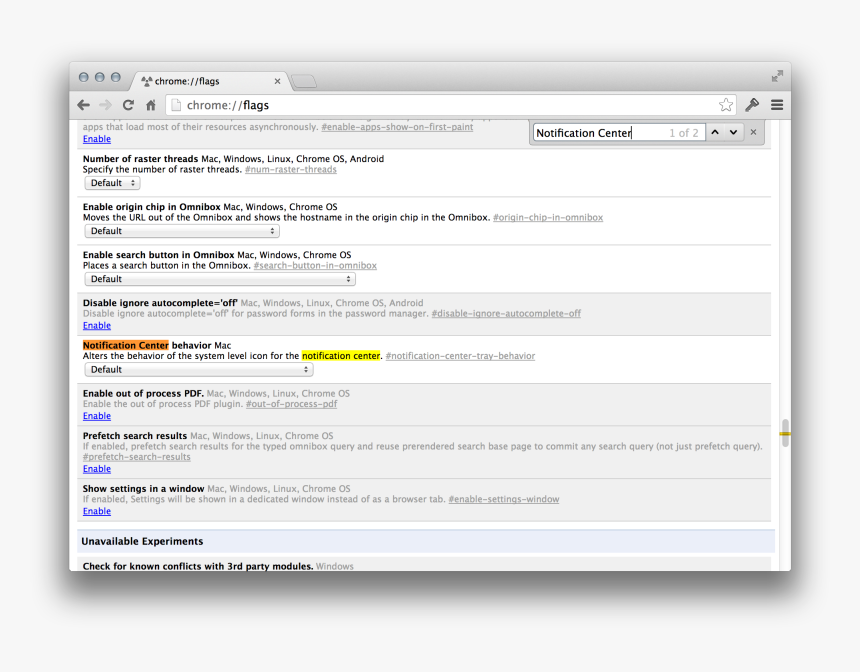Open Number of raster threads dropdown
This screenshot has height=672, width=860.
pyautogui.click(x=112, y=183)
